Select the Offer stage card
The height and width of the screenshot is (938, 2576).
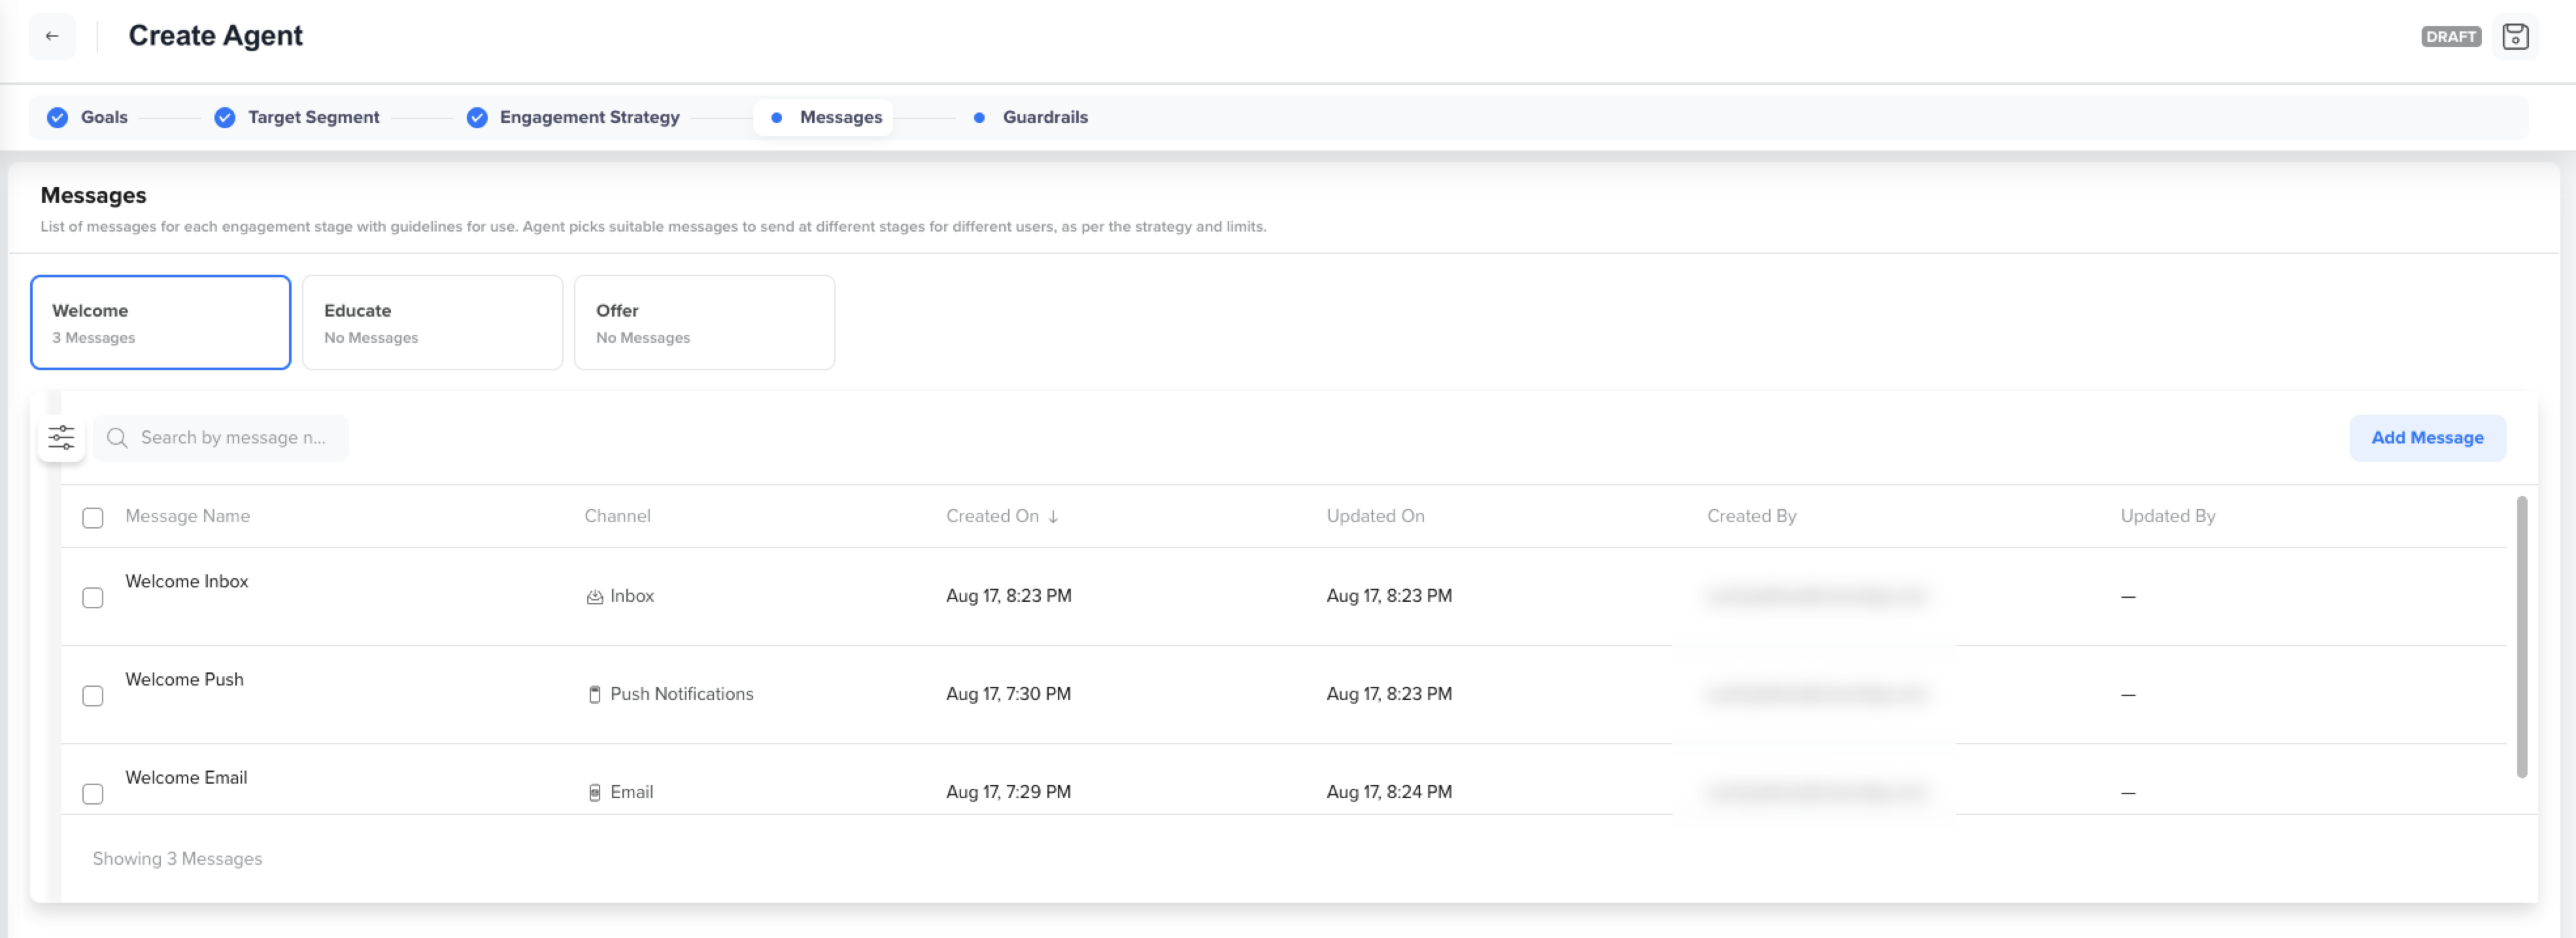click(705, 322)
